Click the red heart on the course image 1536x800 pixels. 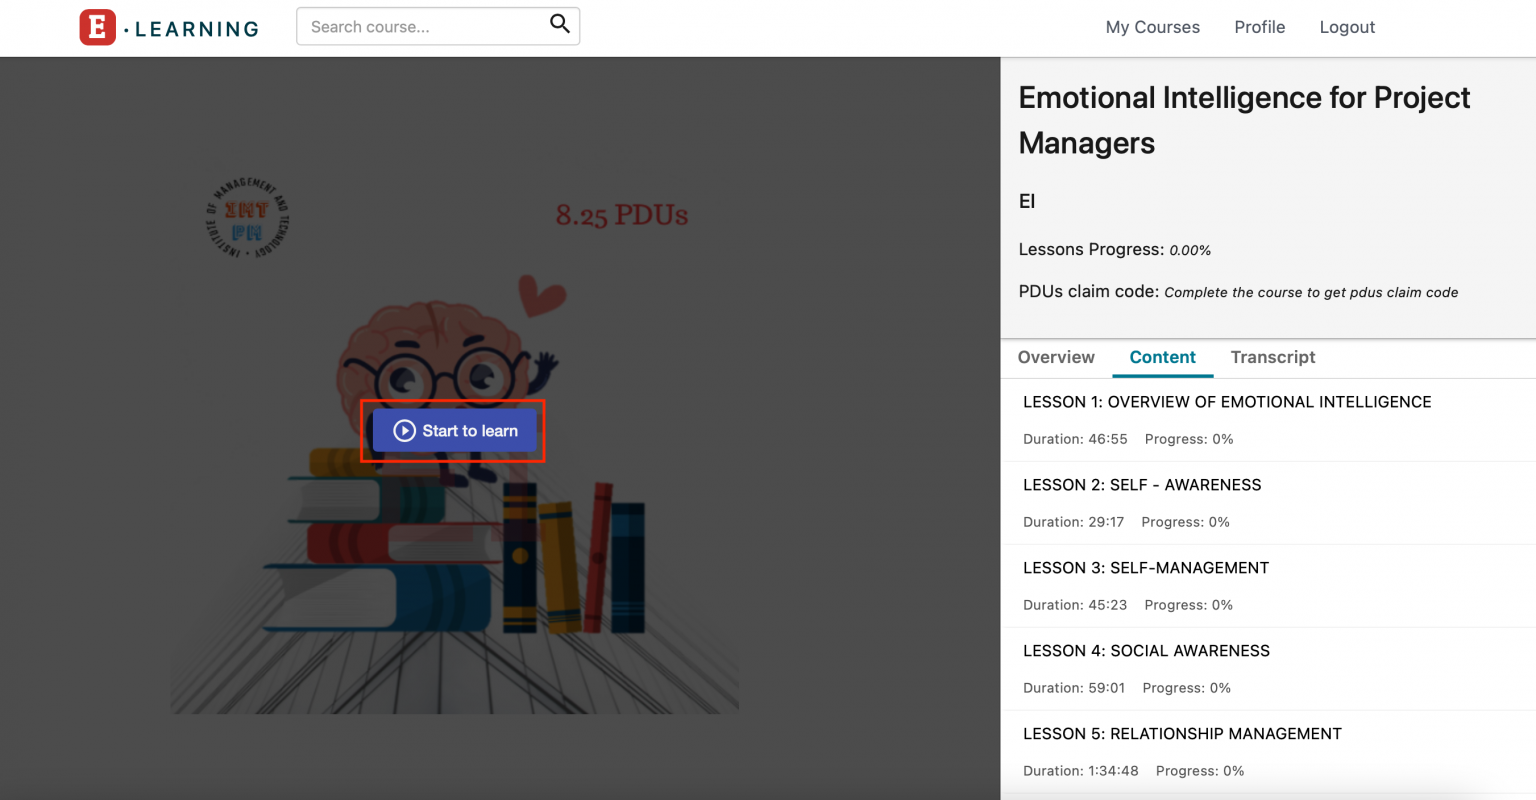pos(542,295)
